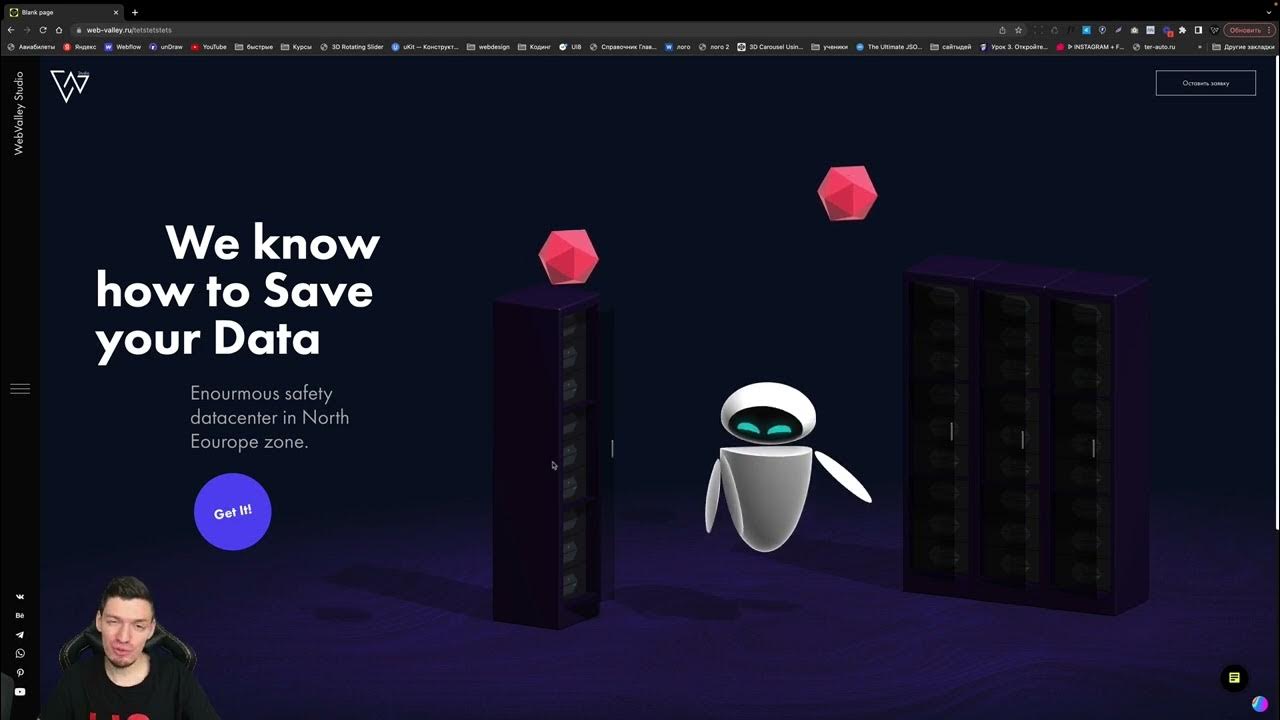
Task: Click the Get It! button
Action: pyautogui.click(x=232, y=512)
